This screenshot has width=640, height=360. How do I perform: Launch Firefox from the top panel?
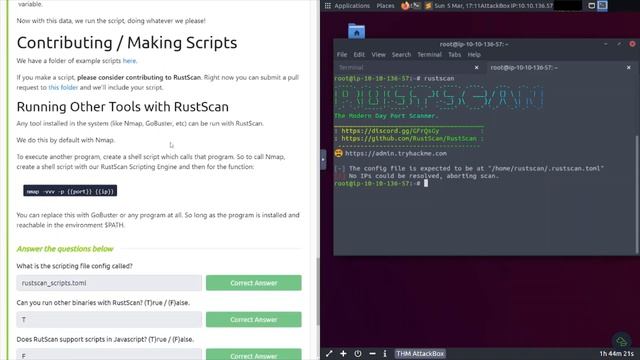pyautogui.click(x=405, y=6)
